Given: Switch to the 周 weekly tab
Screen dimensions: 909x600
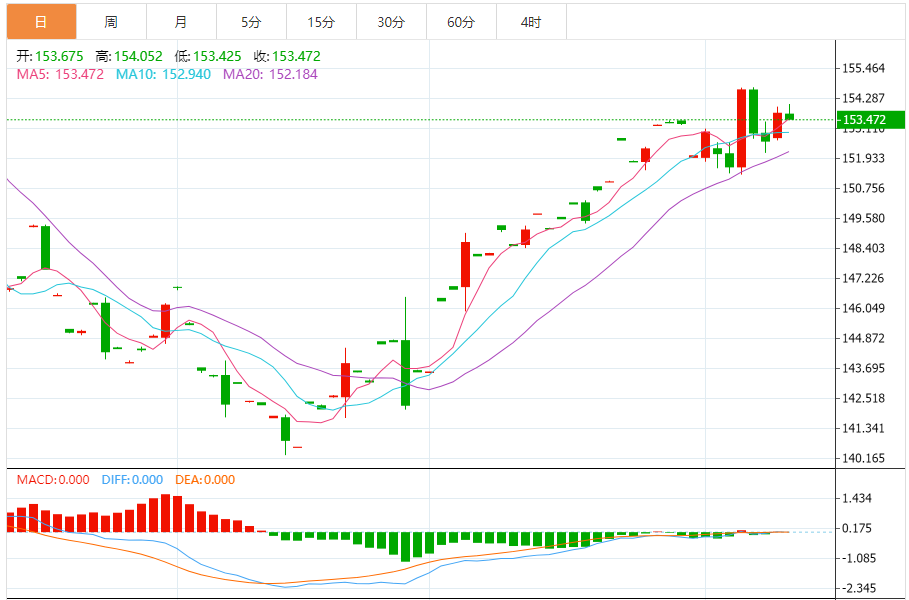Looking at the screenshot, I should click(110, 21).
